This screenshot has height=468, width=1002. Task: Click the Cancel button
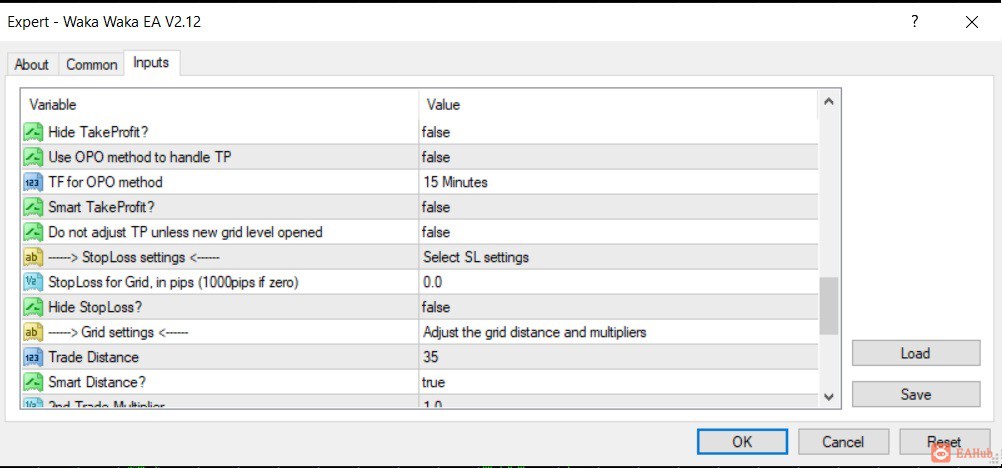pyautogui.click(x=843, y=442)
